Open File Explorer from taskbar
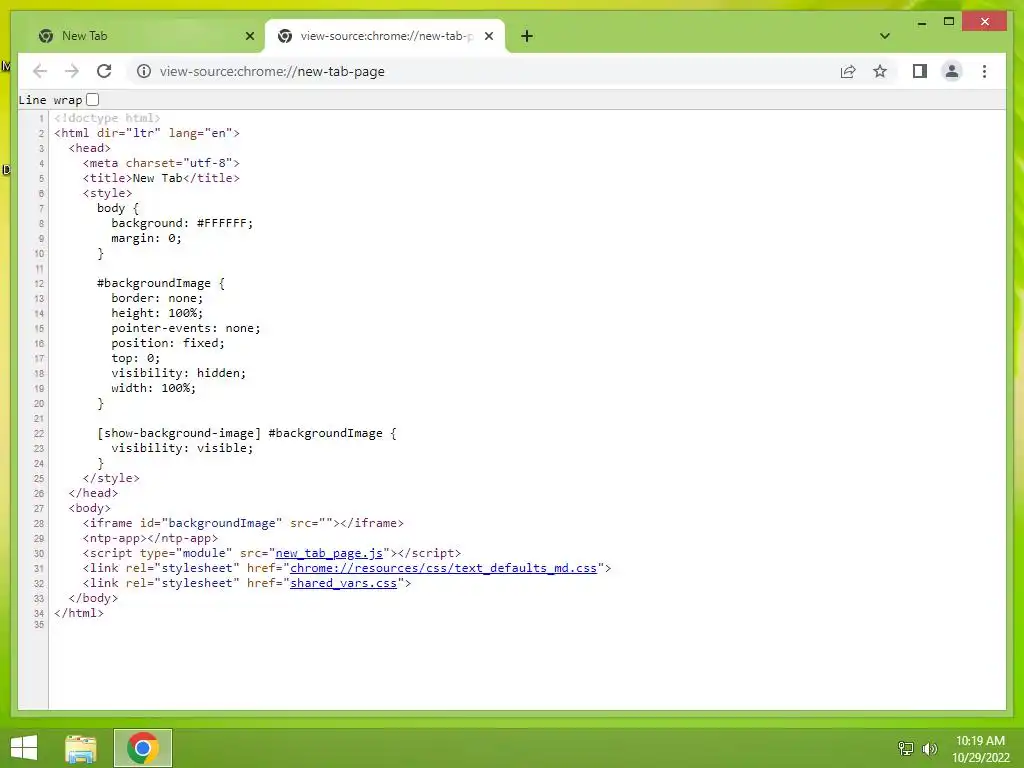Screen dimensions: 1024x768 tap(81, 748)
